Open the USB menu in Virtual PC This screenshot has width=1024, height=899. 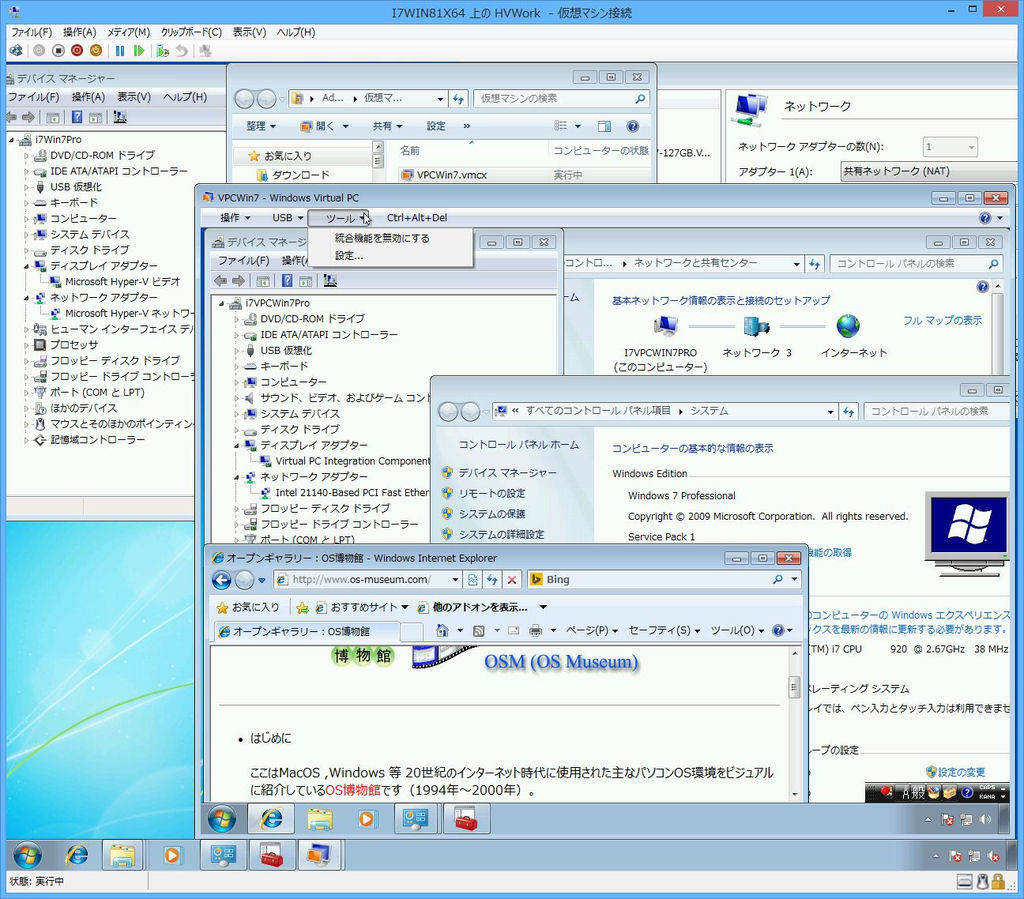[287, 218]
